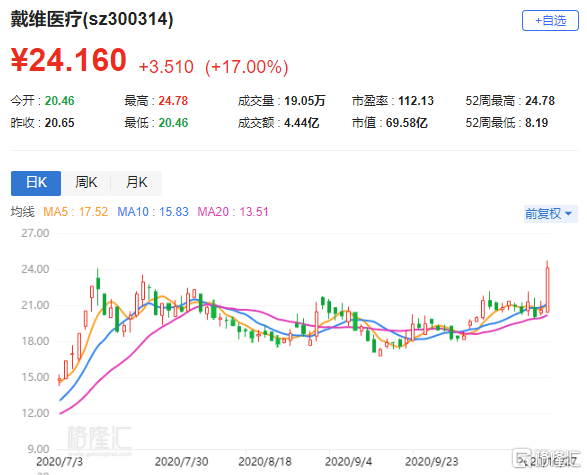Switch to 周K weekly chart tab
Screen dimensions: 587x475
point(86,183)
